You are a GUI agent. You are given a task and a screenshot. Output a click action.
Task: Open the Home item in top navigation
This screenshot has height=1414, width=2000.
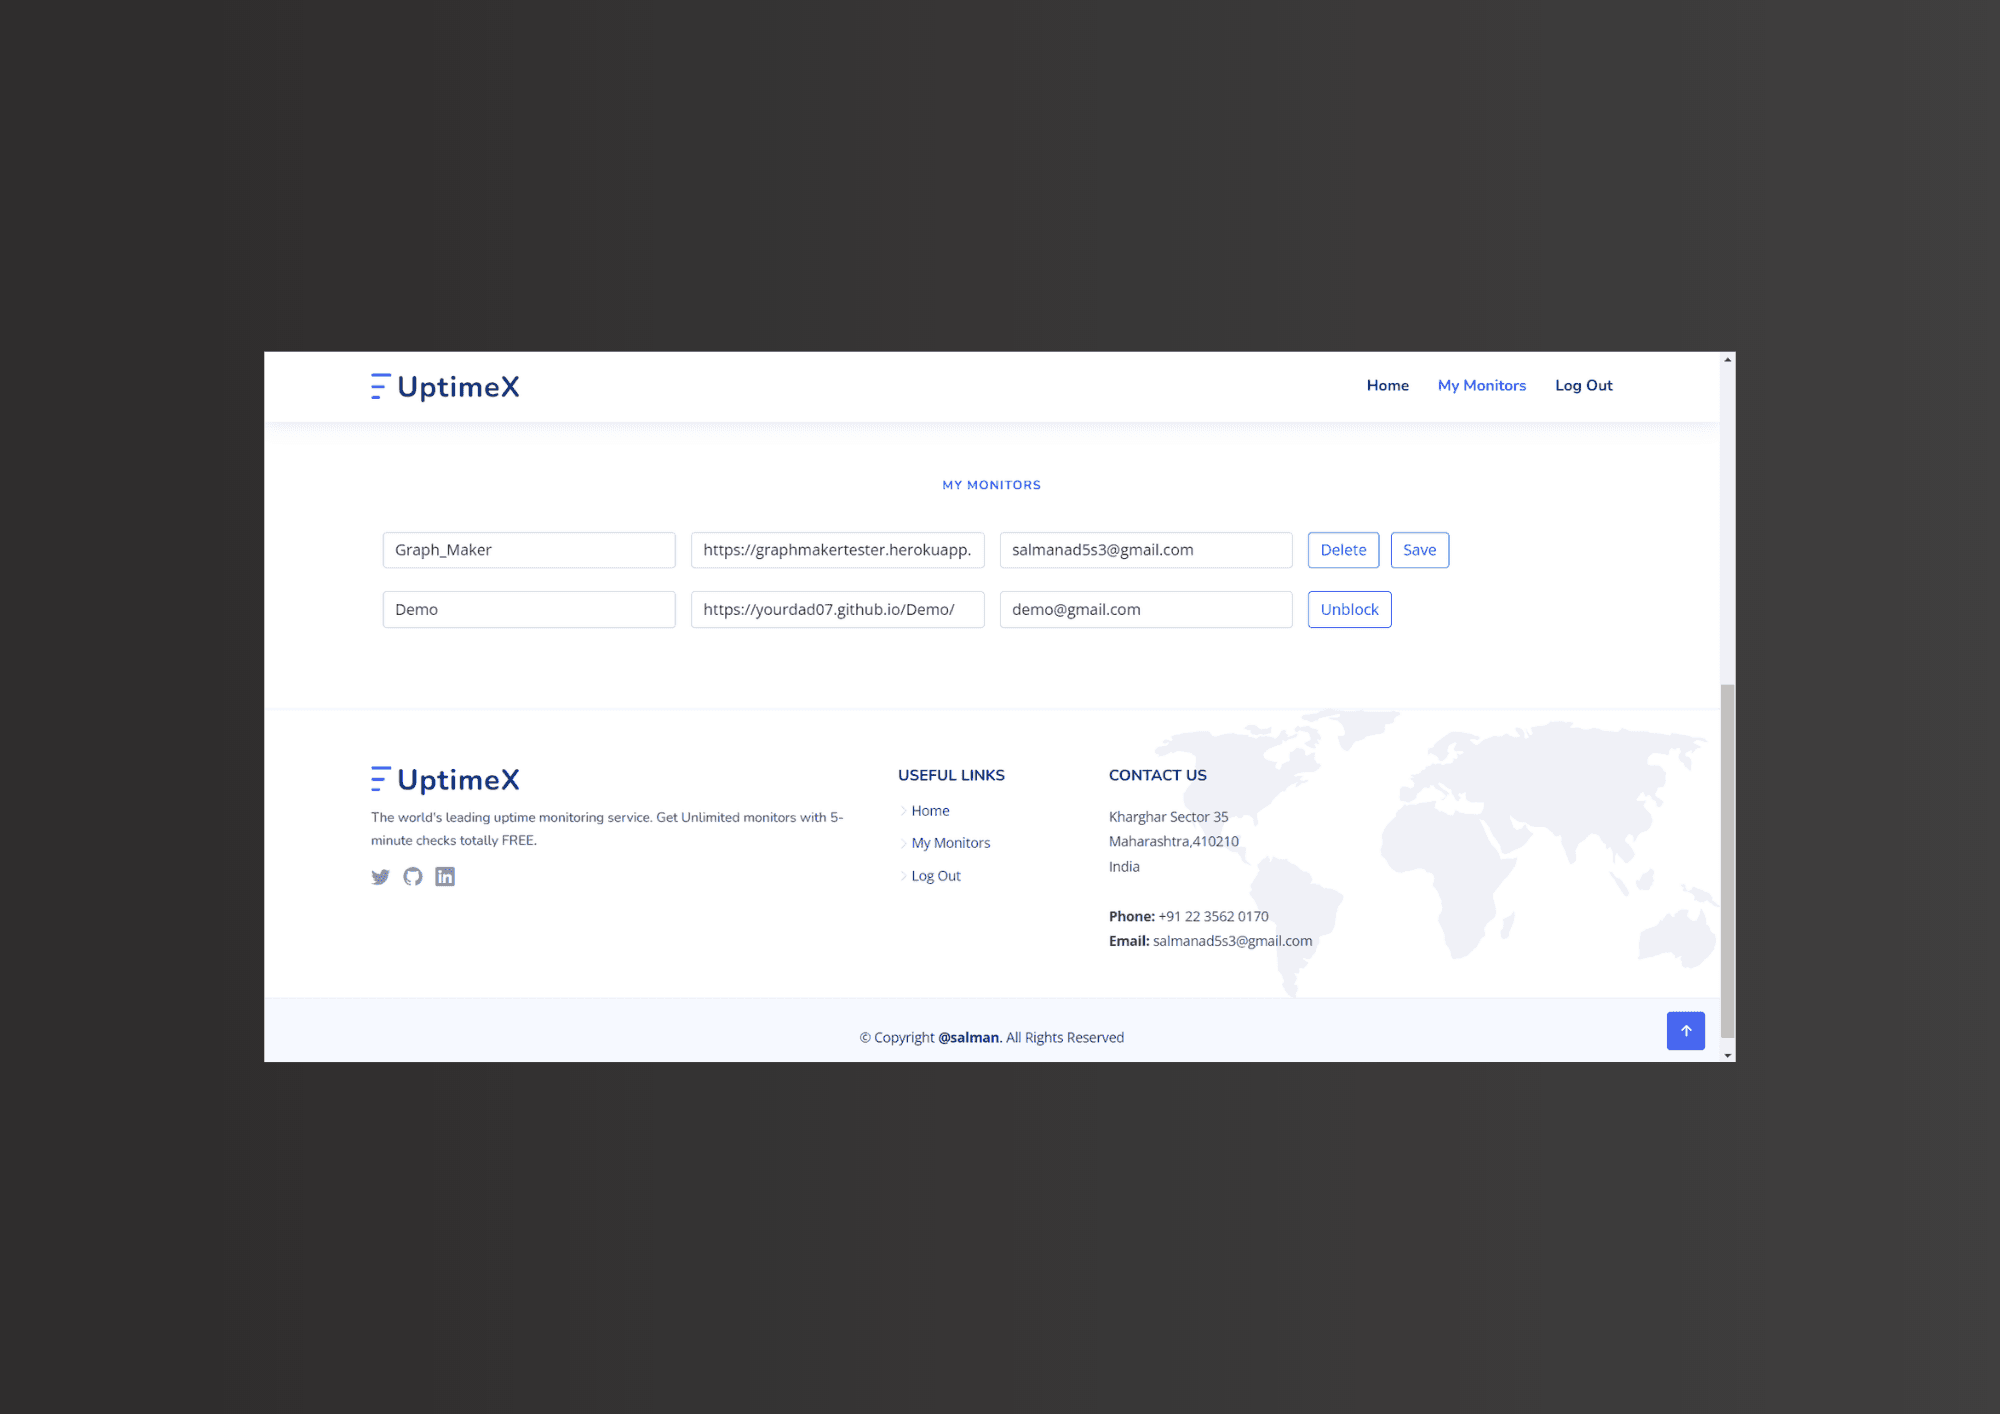pyautogui.click(x=1387, y=385)
